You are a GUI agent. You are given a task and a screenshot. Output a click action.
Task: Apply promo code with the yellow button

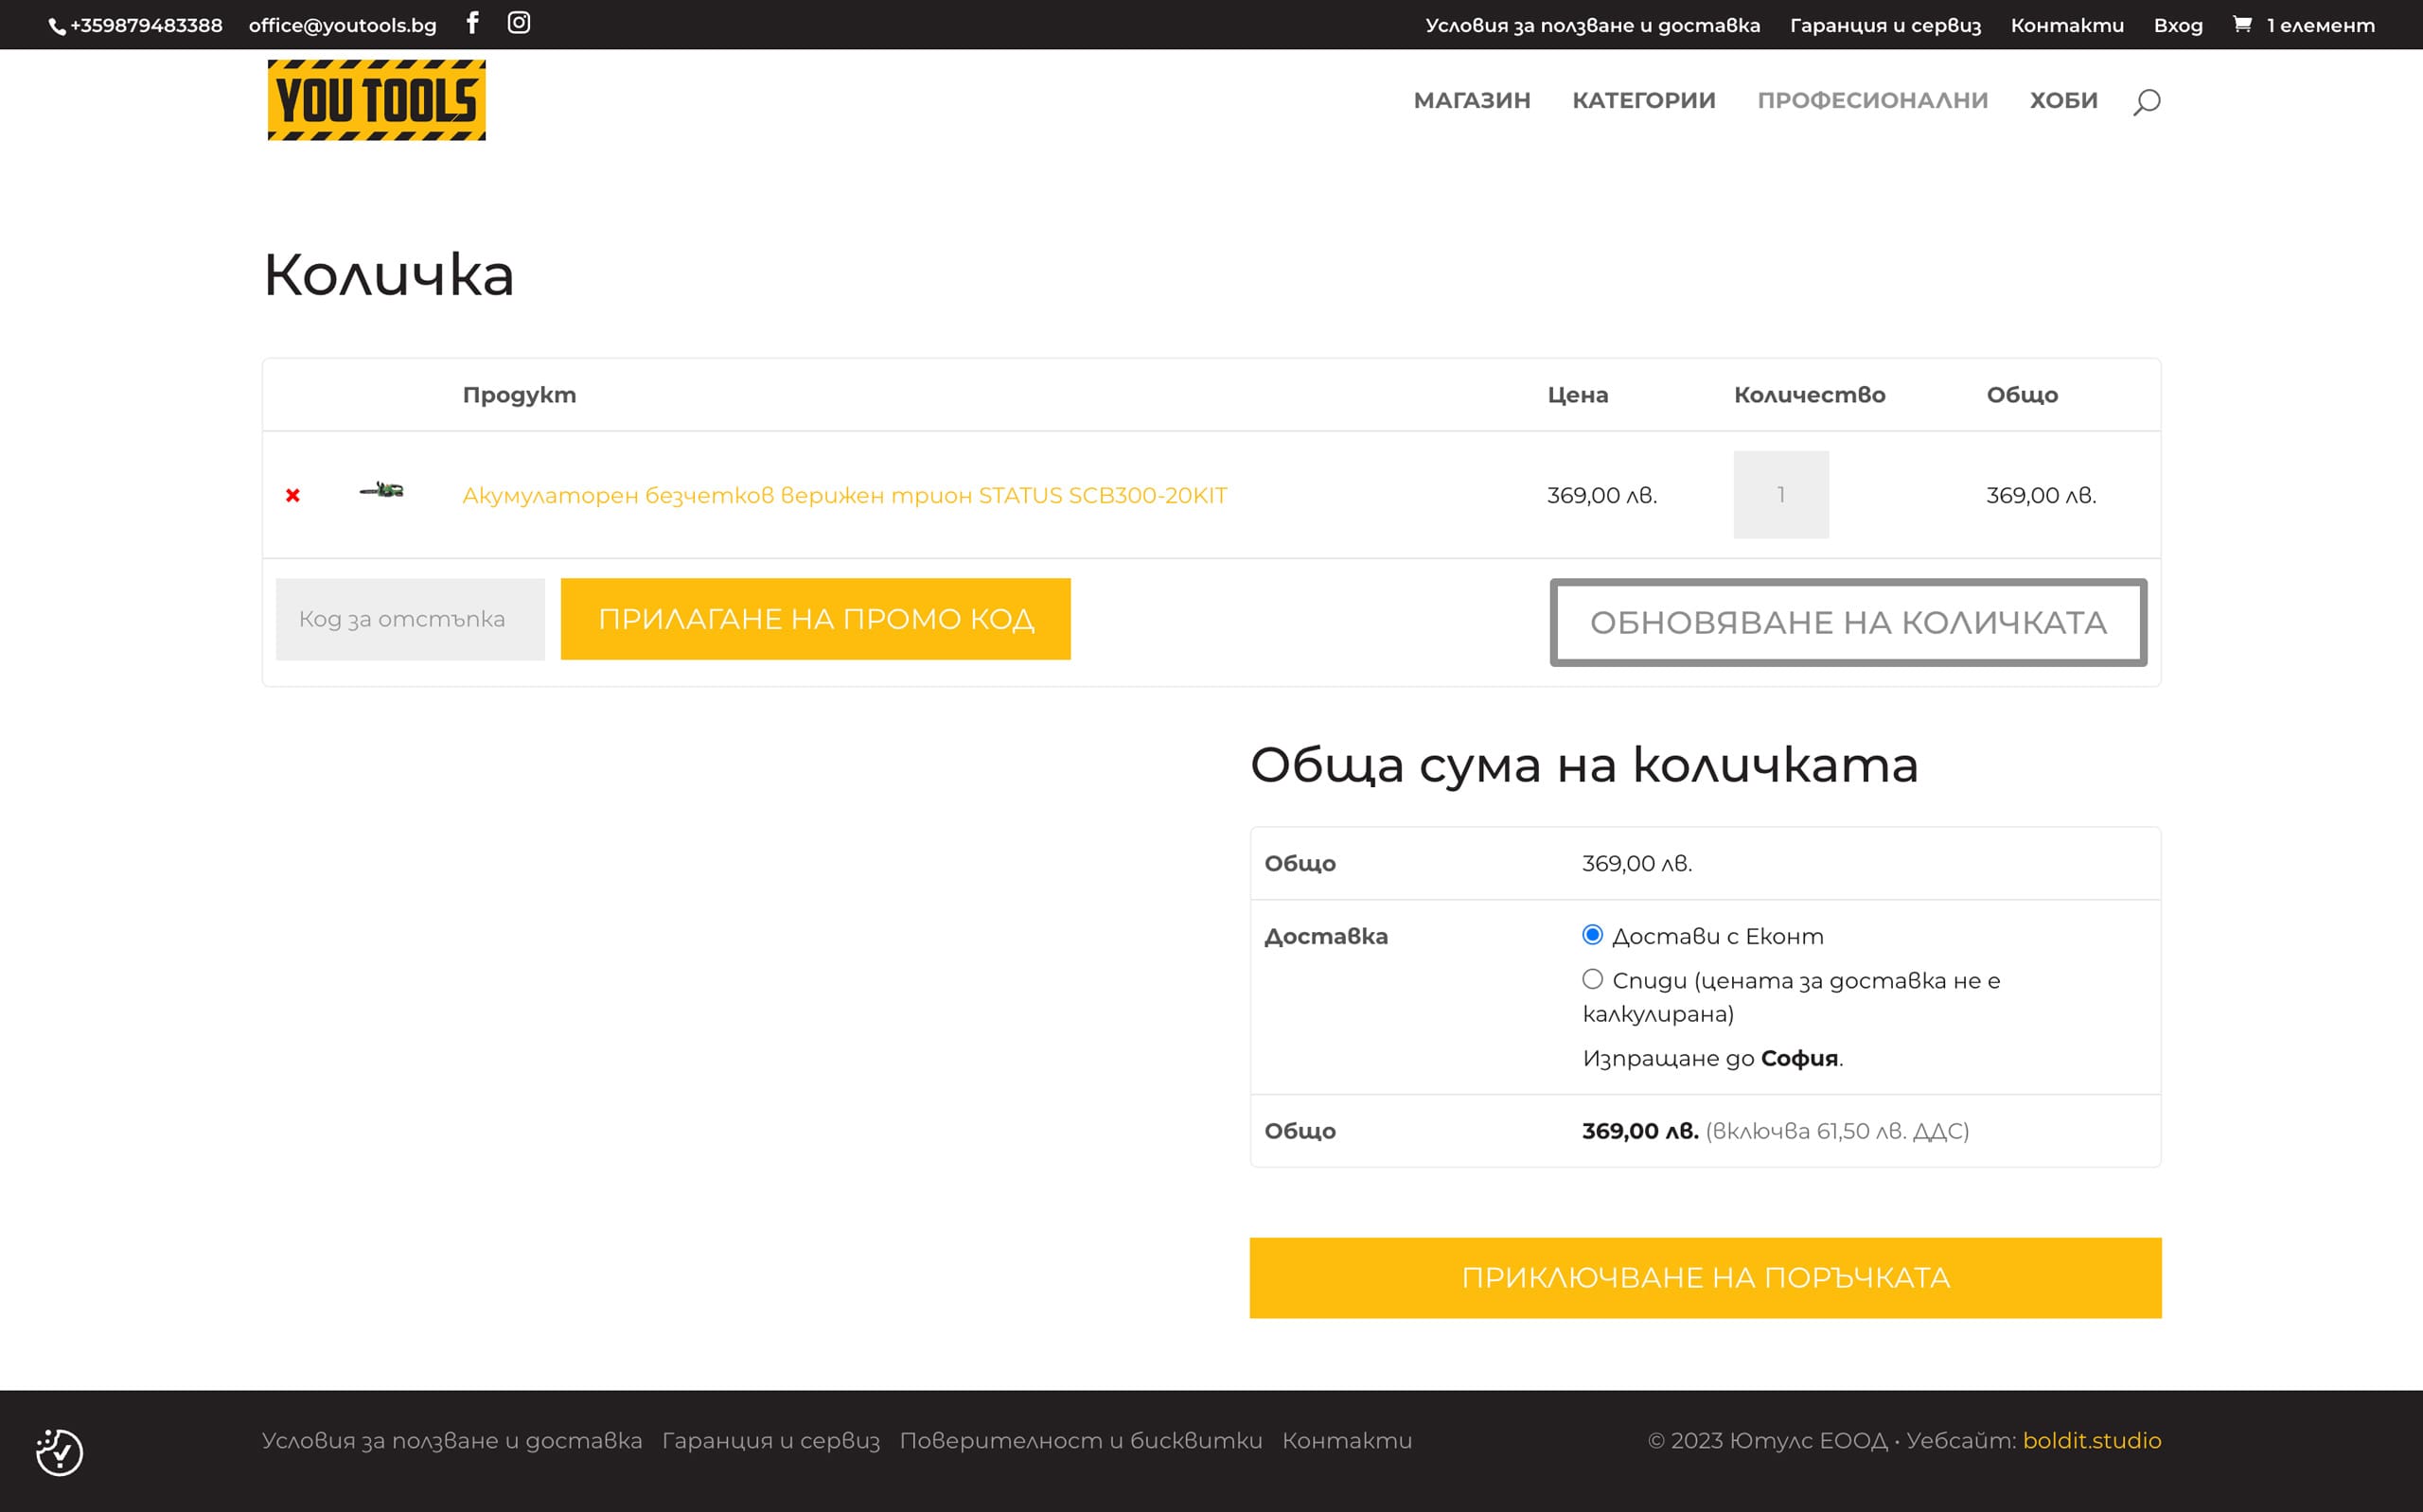[x=815, y=619]
